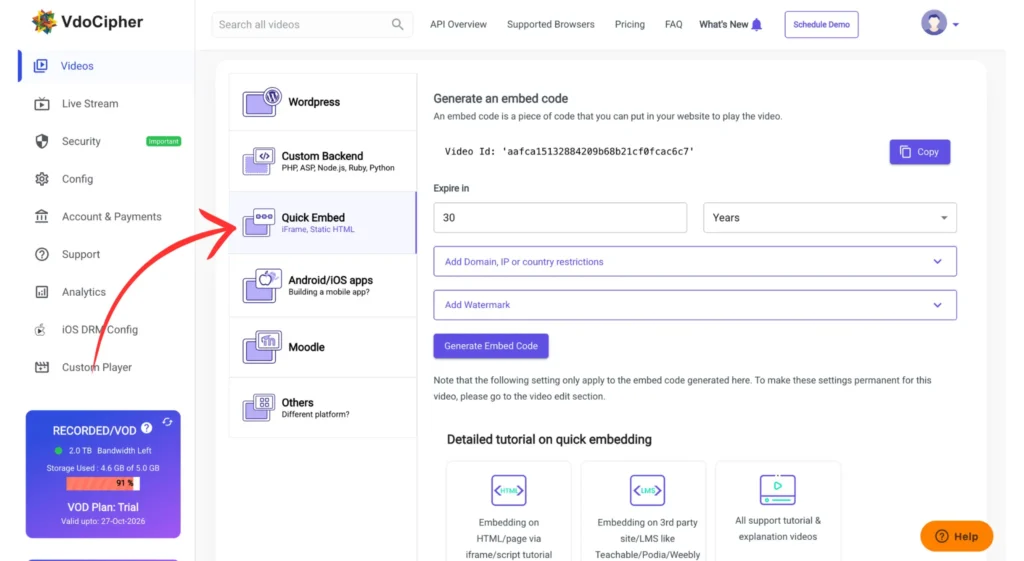Viewport: 1024px width, 561px height.
Task: Click the LMS embedding tutorial icon
Action: pos(647,490)
